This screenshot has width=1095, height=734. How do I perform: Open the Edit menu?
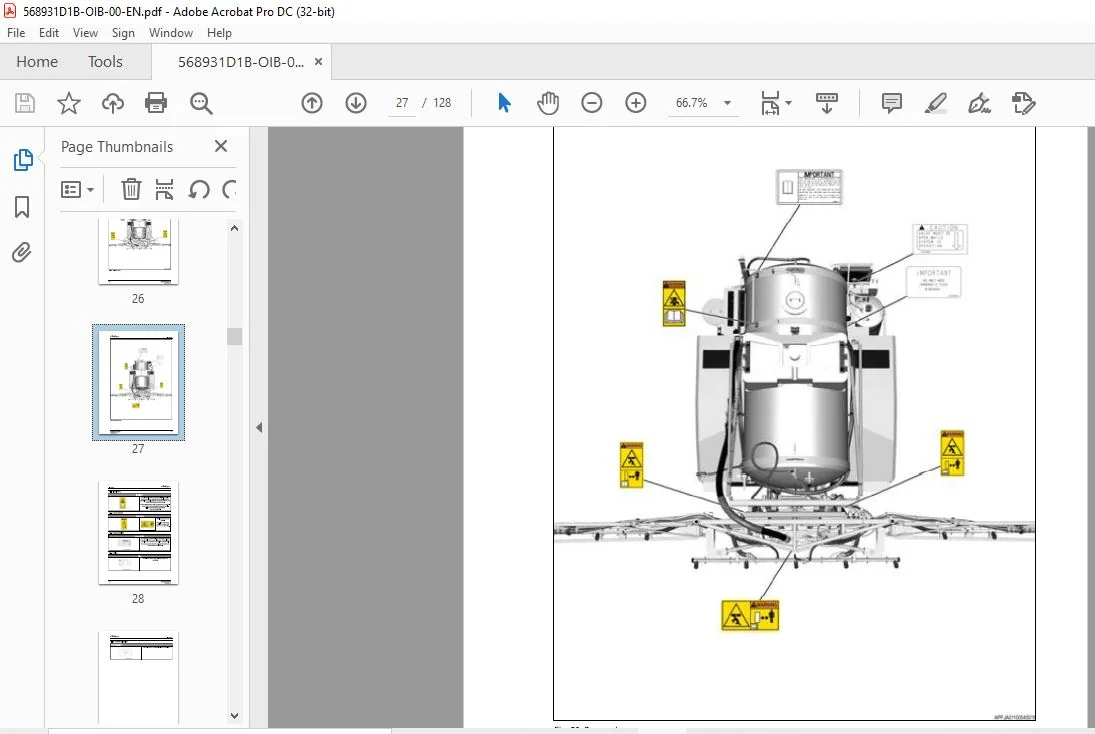coord(49,33)
